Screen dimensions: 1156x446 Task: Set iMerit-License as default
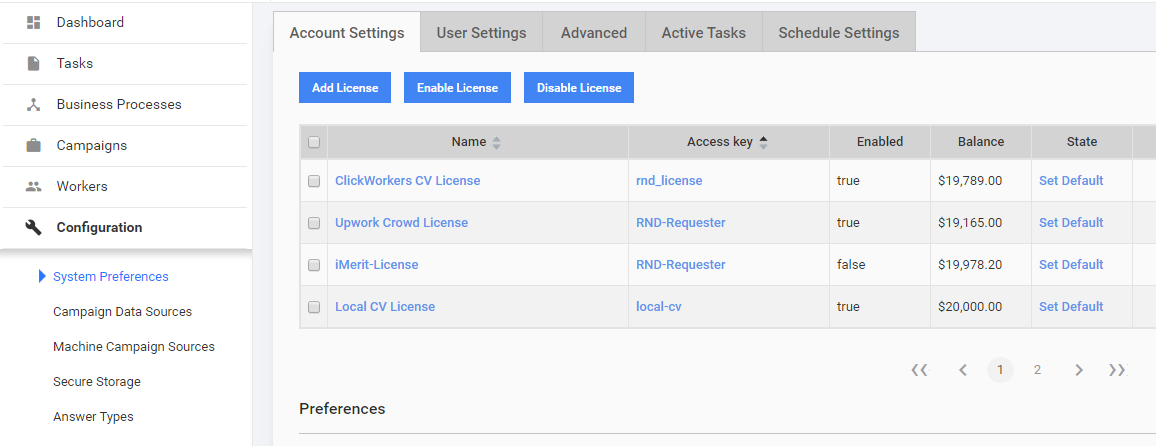click(1071, 265)
